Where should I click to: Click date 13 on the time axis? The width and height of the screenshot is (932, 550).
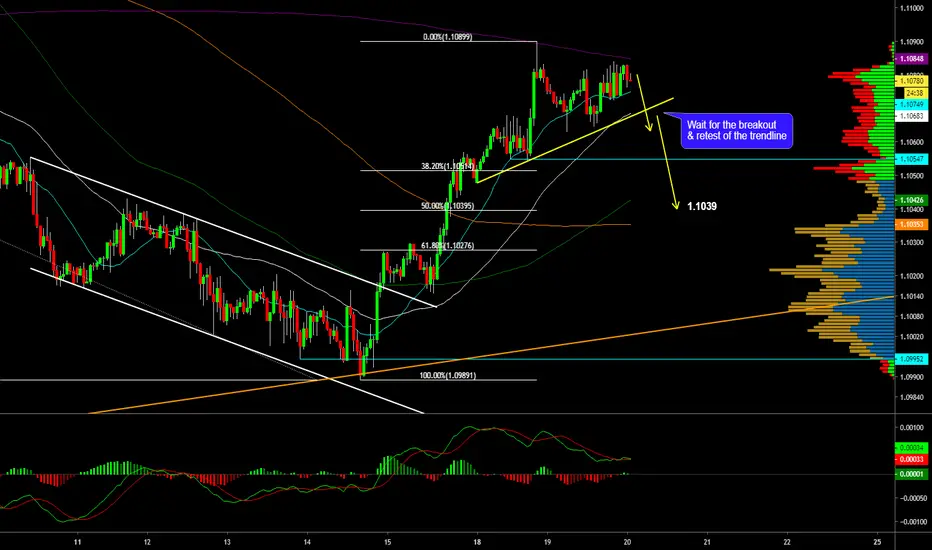[227, 542]
